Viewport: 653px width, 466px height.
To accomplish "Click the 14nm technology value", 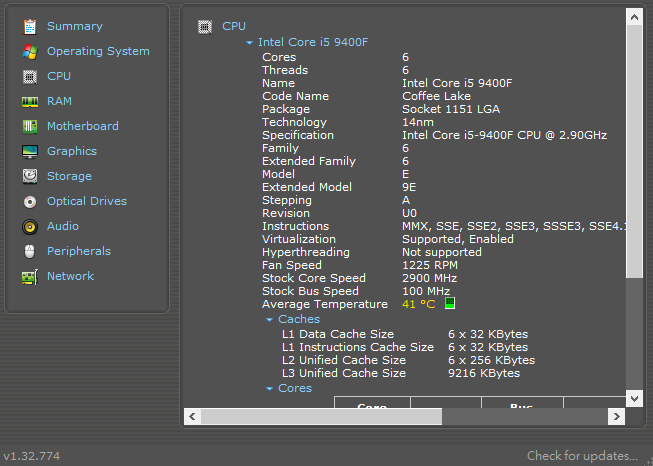I will click(x=417, y=122).
